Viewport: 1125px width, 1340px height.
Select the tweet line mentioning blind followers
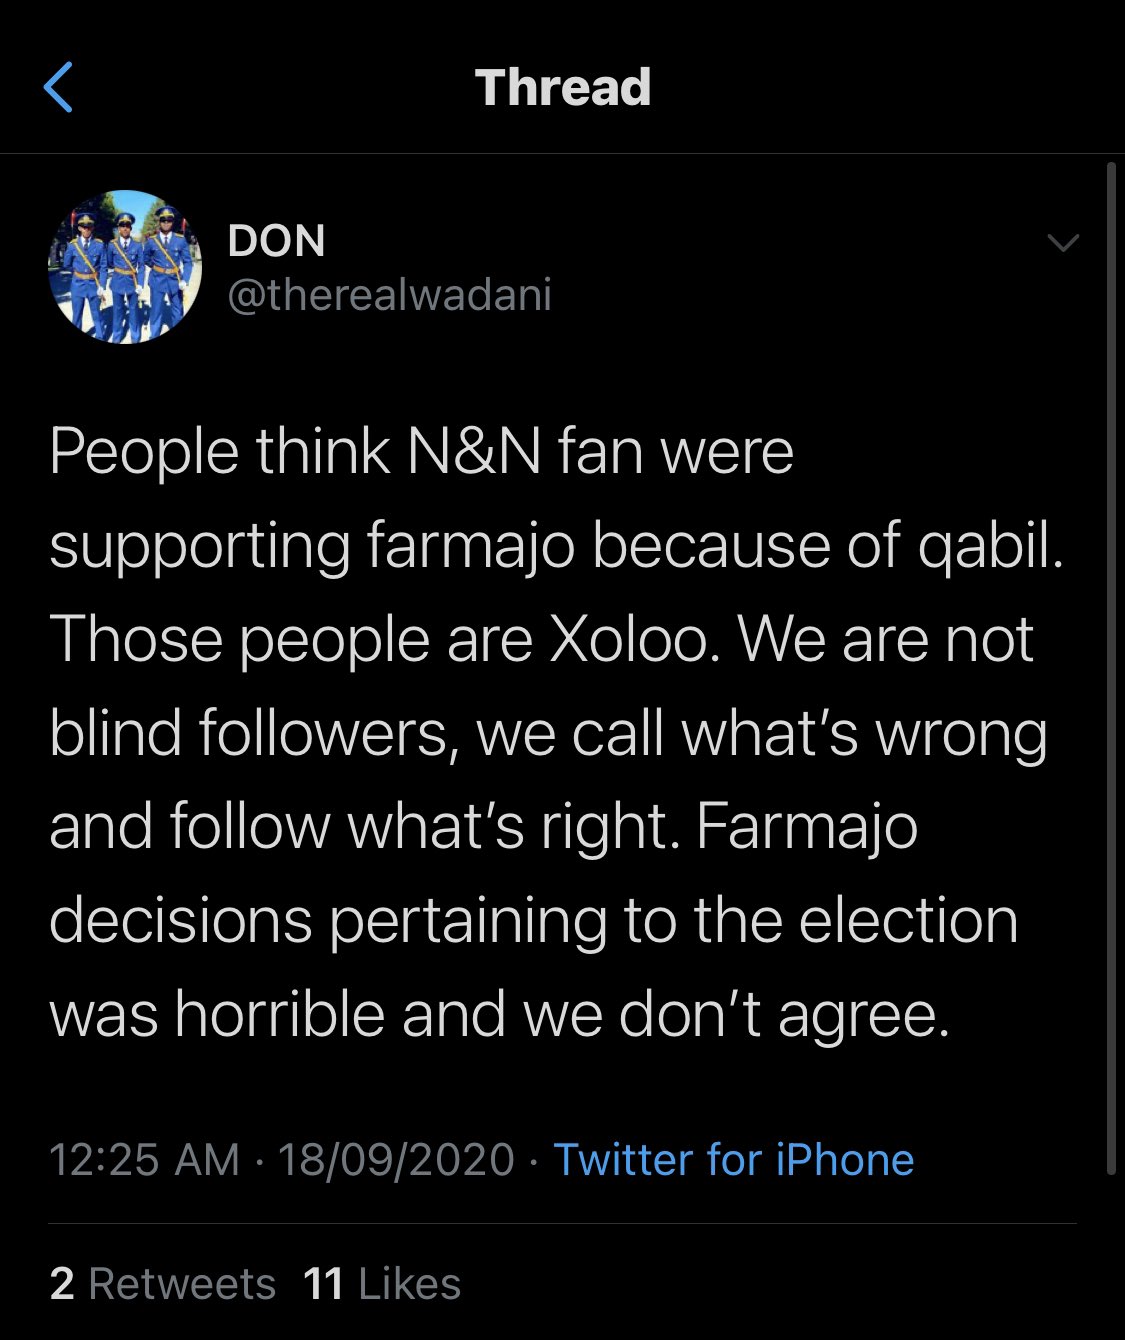tap(548, 734)
